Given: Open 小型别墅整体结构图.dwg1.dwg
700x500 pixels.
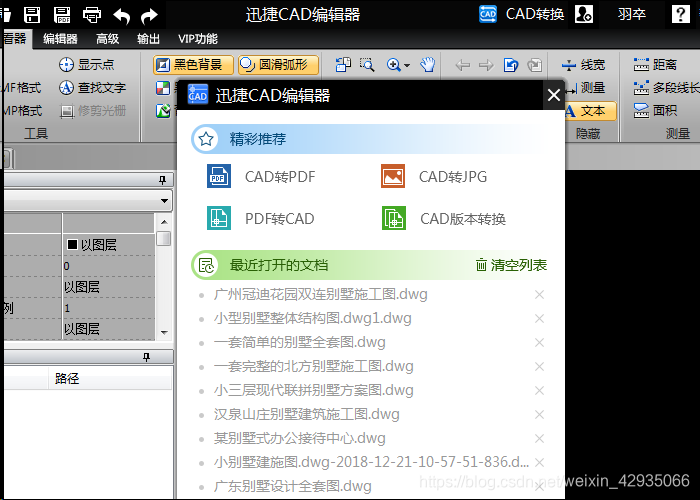Looking at the screenshot, I should coord(312,318).
